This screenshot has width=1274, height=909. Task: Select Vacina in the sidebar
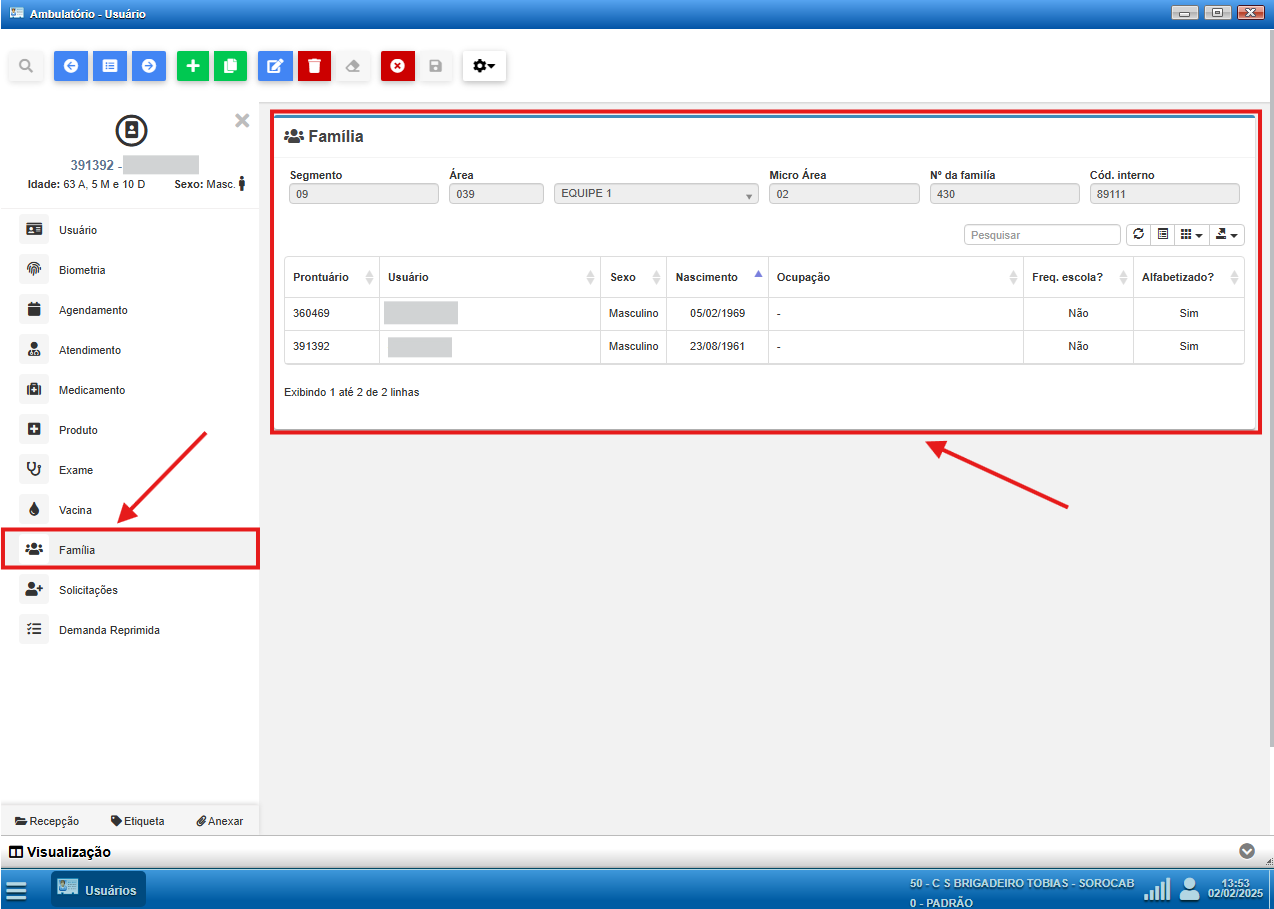pos(75,510)
